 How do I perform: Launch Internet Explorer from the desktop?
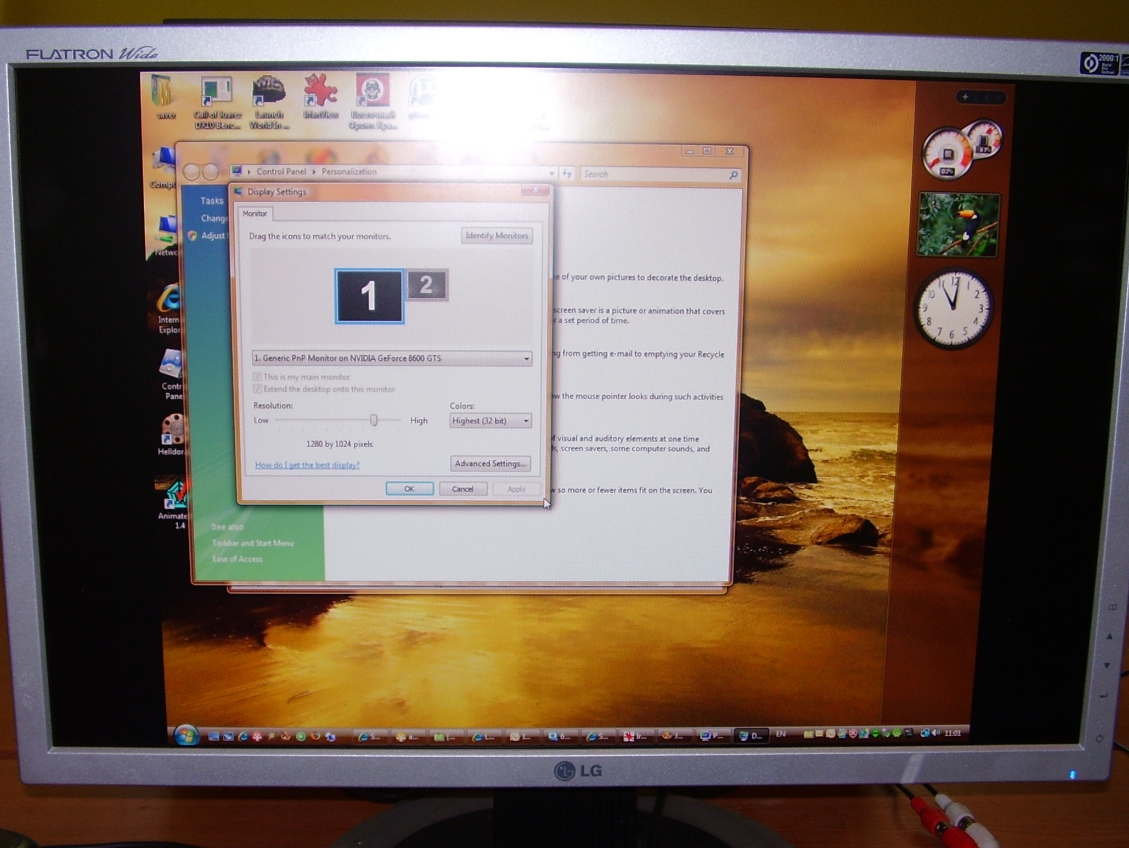point(169,308)
